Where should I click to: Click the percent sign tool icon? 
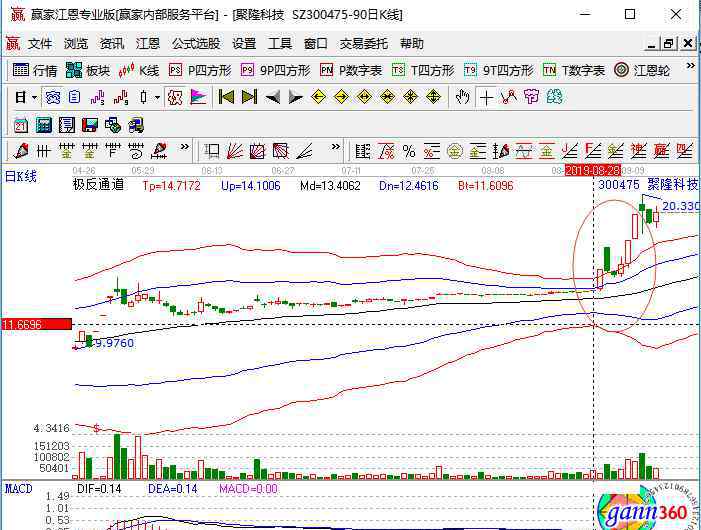tap(409, 151)
